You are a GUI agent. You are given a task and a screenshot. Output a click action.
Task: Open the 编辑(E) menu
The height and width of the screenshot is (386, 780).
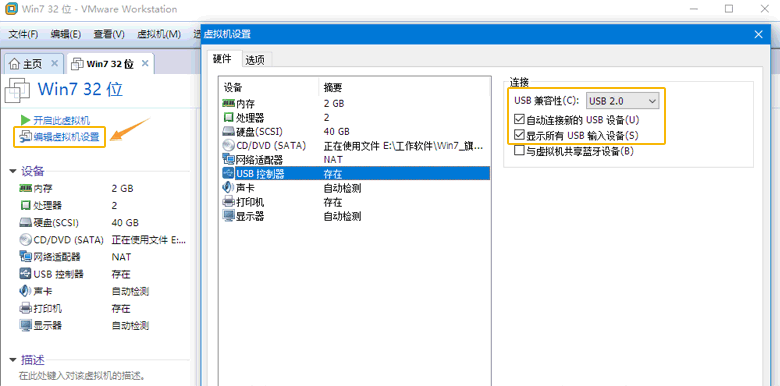tap(66, 34)
